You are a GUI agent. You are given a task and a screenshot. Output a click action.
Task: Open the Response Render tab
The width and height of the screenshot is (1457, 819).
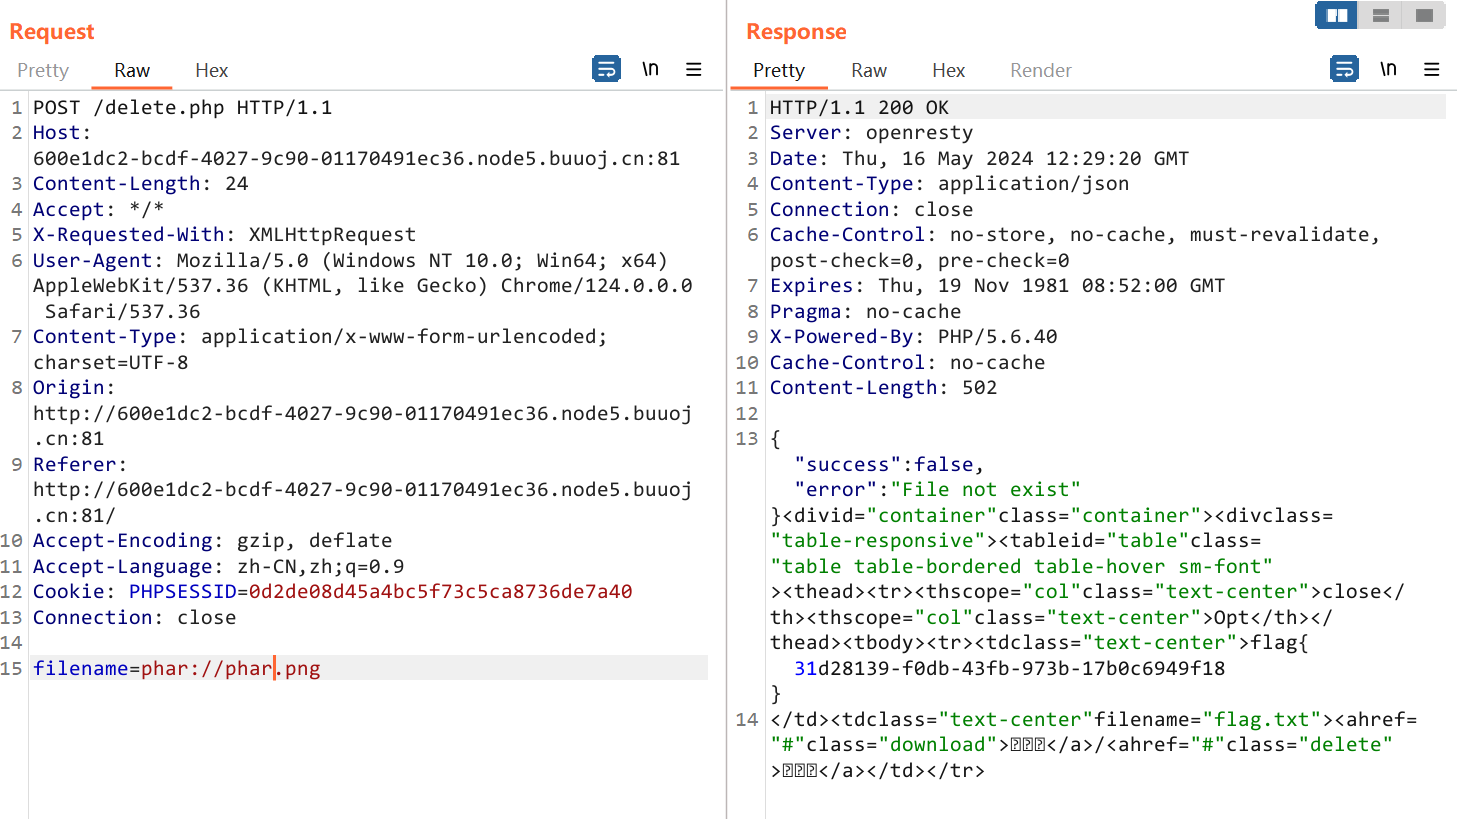click(1041, 70)
